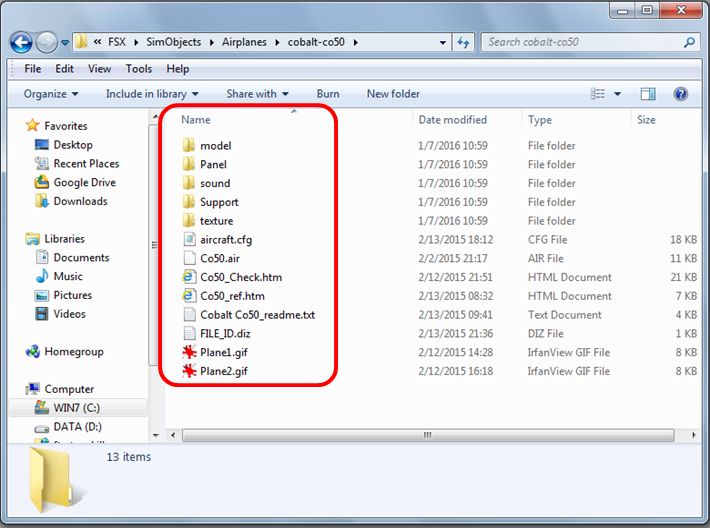
Task: Click the New folder button
Action: (x=393, y=94)
